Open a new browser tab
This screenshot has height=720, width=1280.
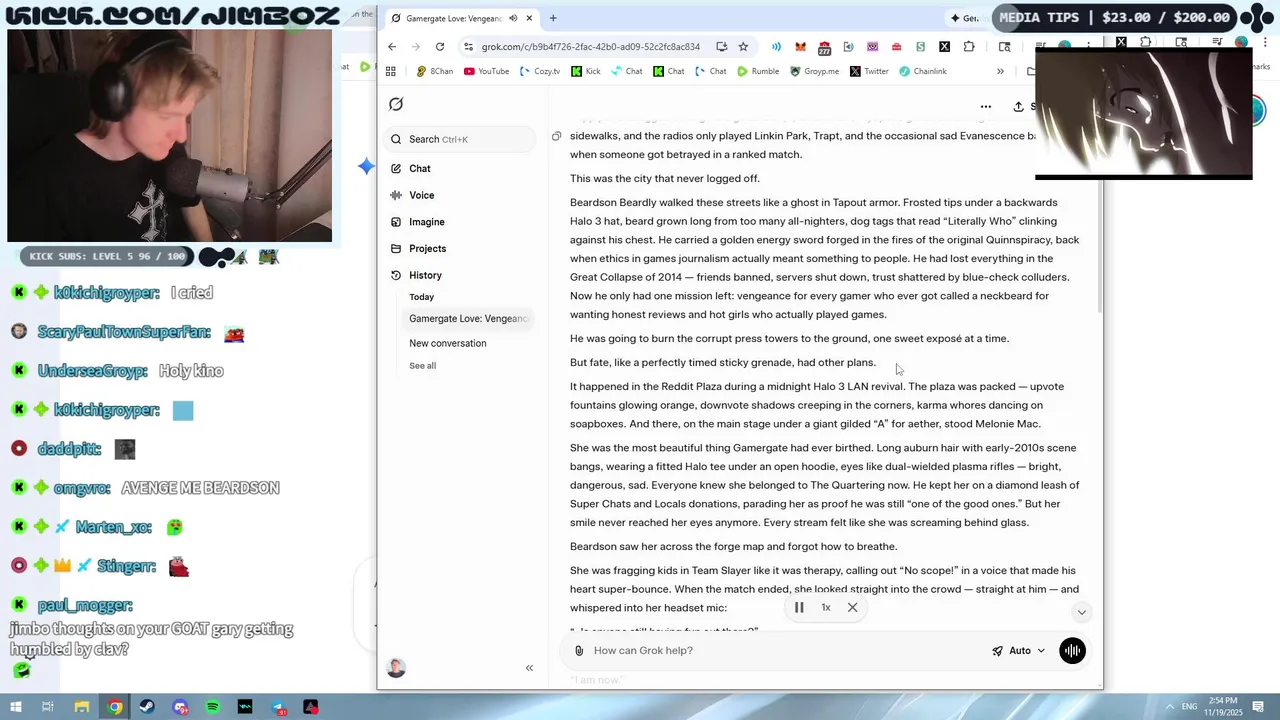[553, 18]
